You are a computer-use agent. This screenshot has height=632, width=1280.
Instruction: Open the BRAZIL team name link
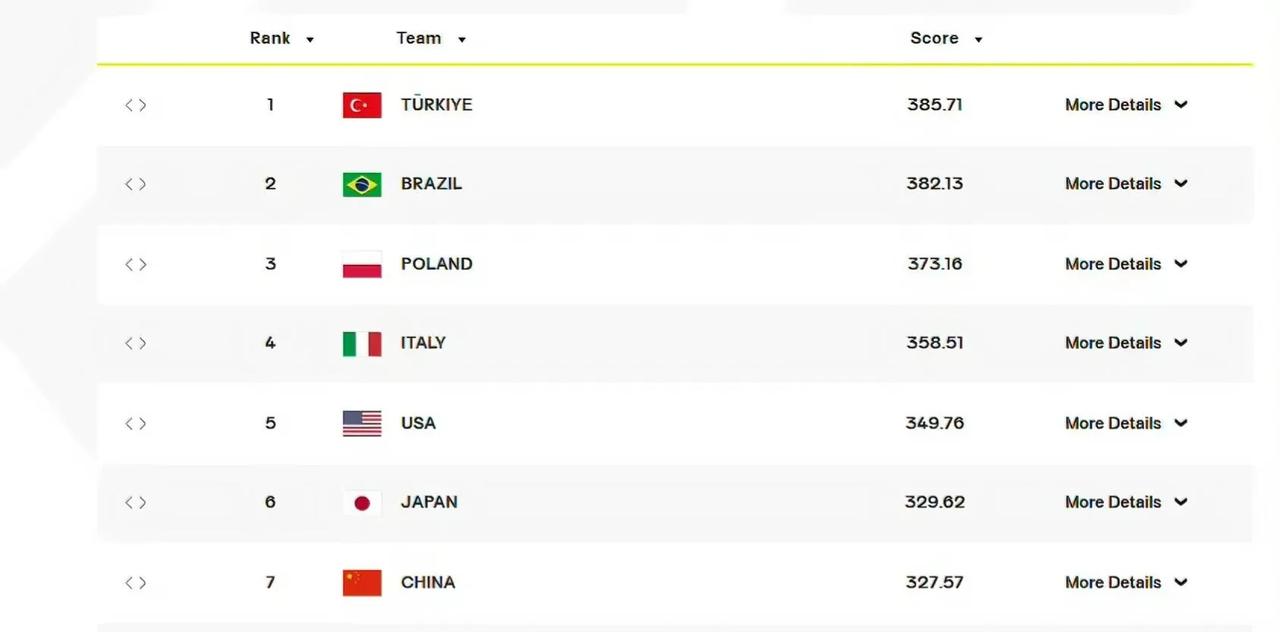pos(431,184)
